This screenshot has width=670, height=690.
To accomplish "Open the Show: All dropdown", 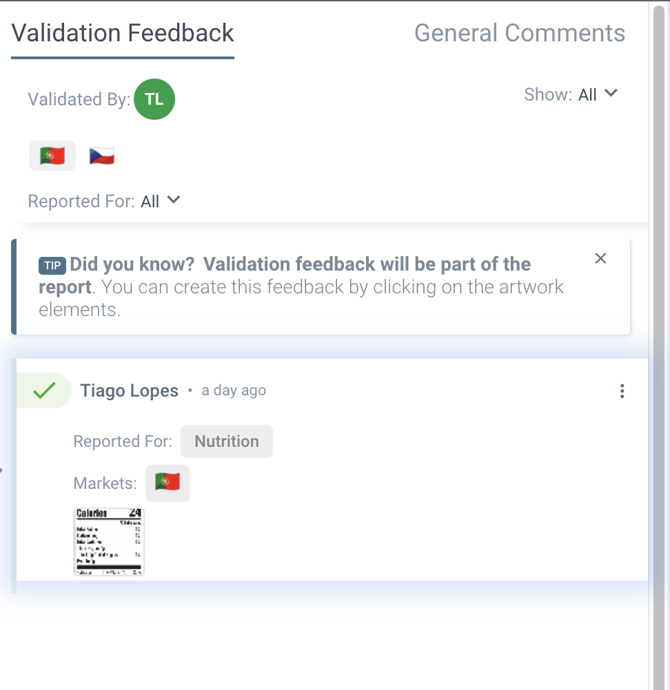I will click(571, 94).
